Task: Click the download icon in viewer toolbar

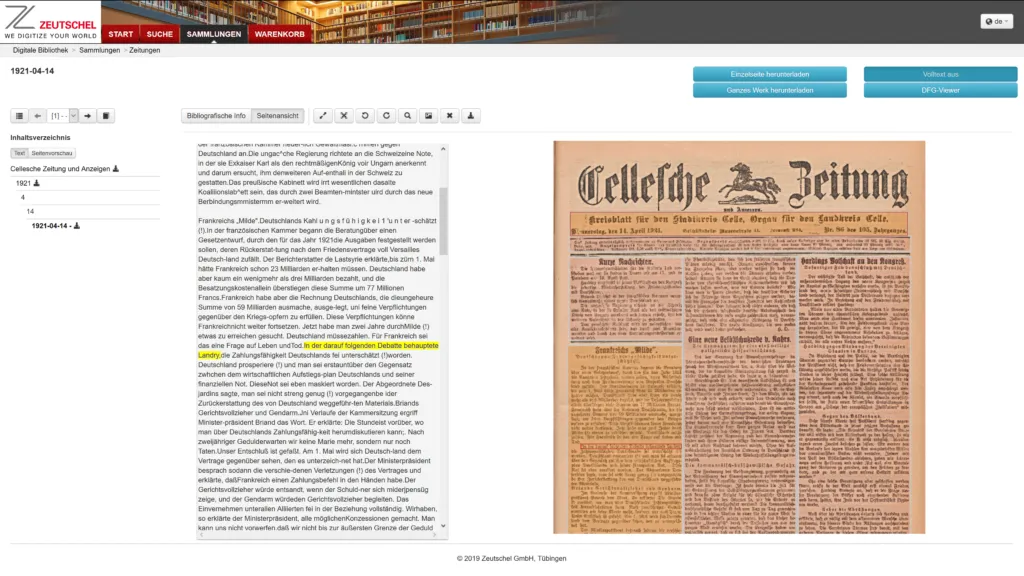Action: pyautogui.click(x=472, y=116)
